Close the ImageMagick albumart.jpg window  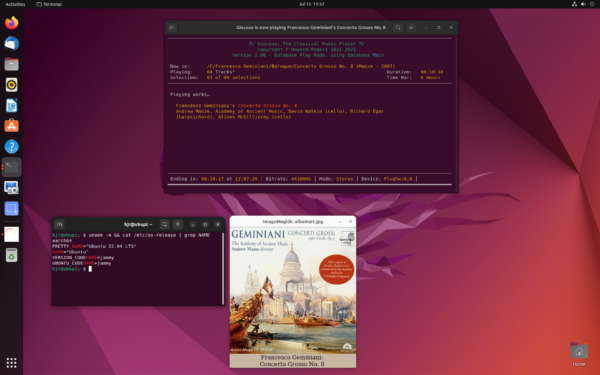350,221
